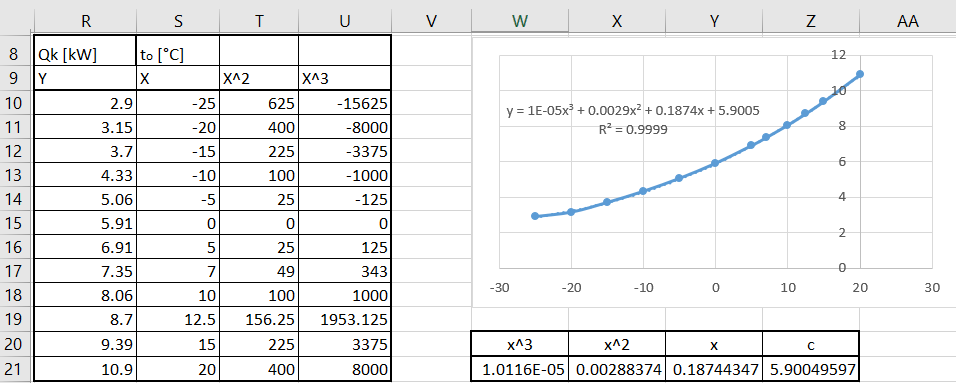The image size is (956, 383).
Task: Select column X header
Action: pos(616,21)
